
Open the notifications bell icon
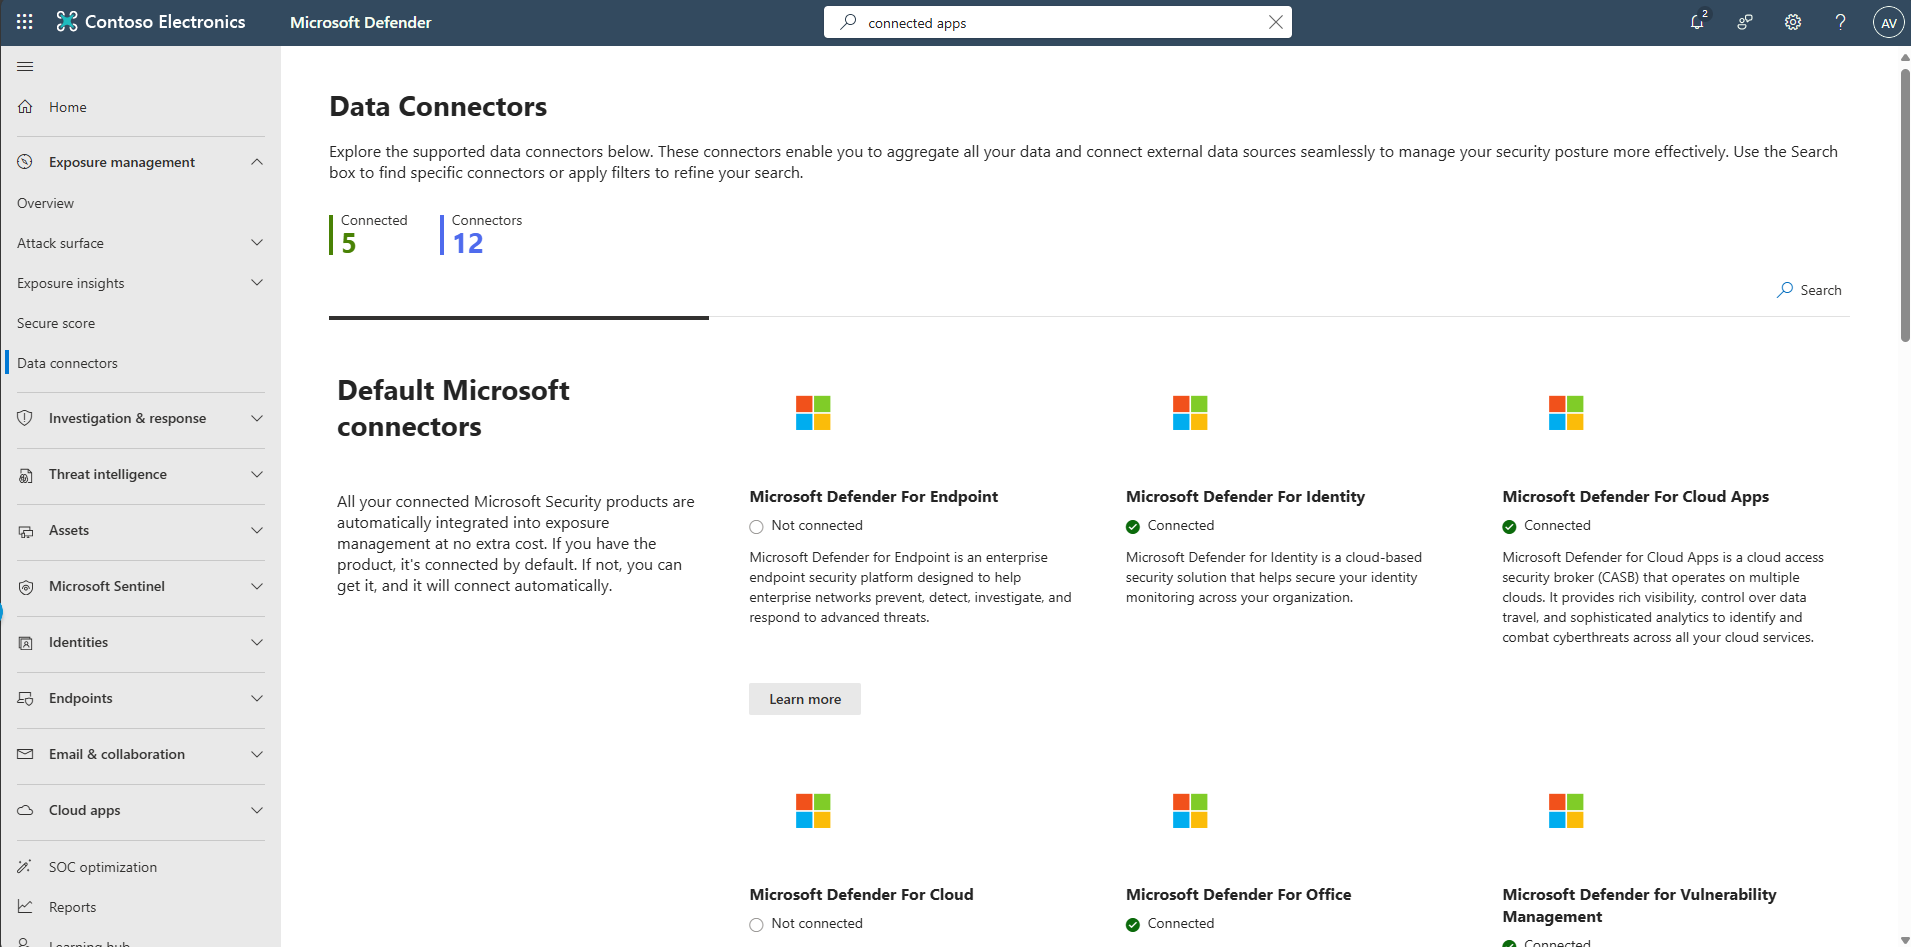pos(1697,22)
